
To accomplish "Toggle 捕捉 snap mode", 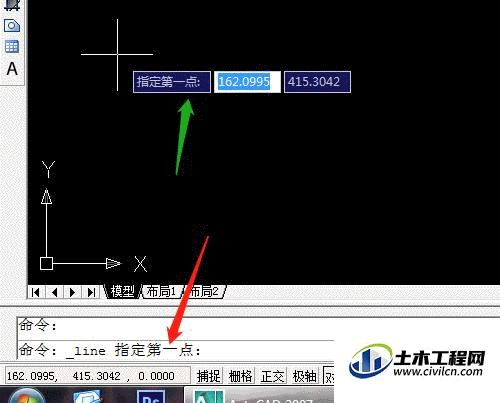I will 209,376.
